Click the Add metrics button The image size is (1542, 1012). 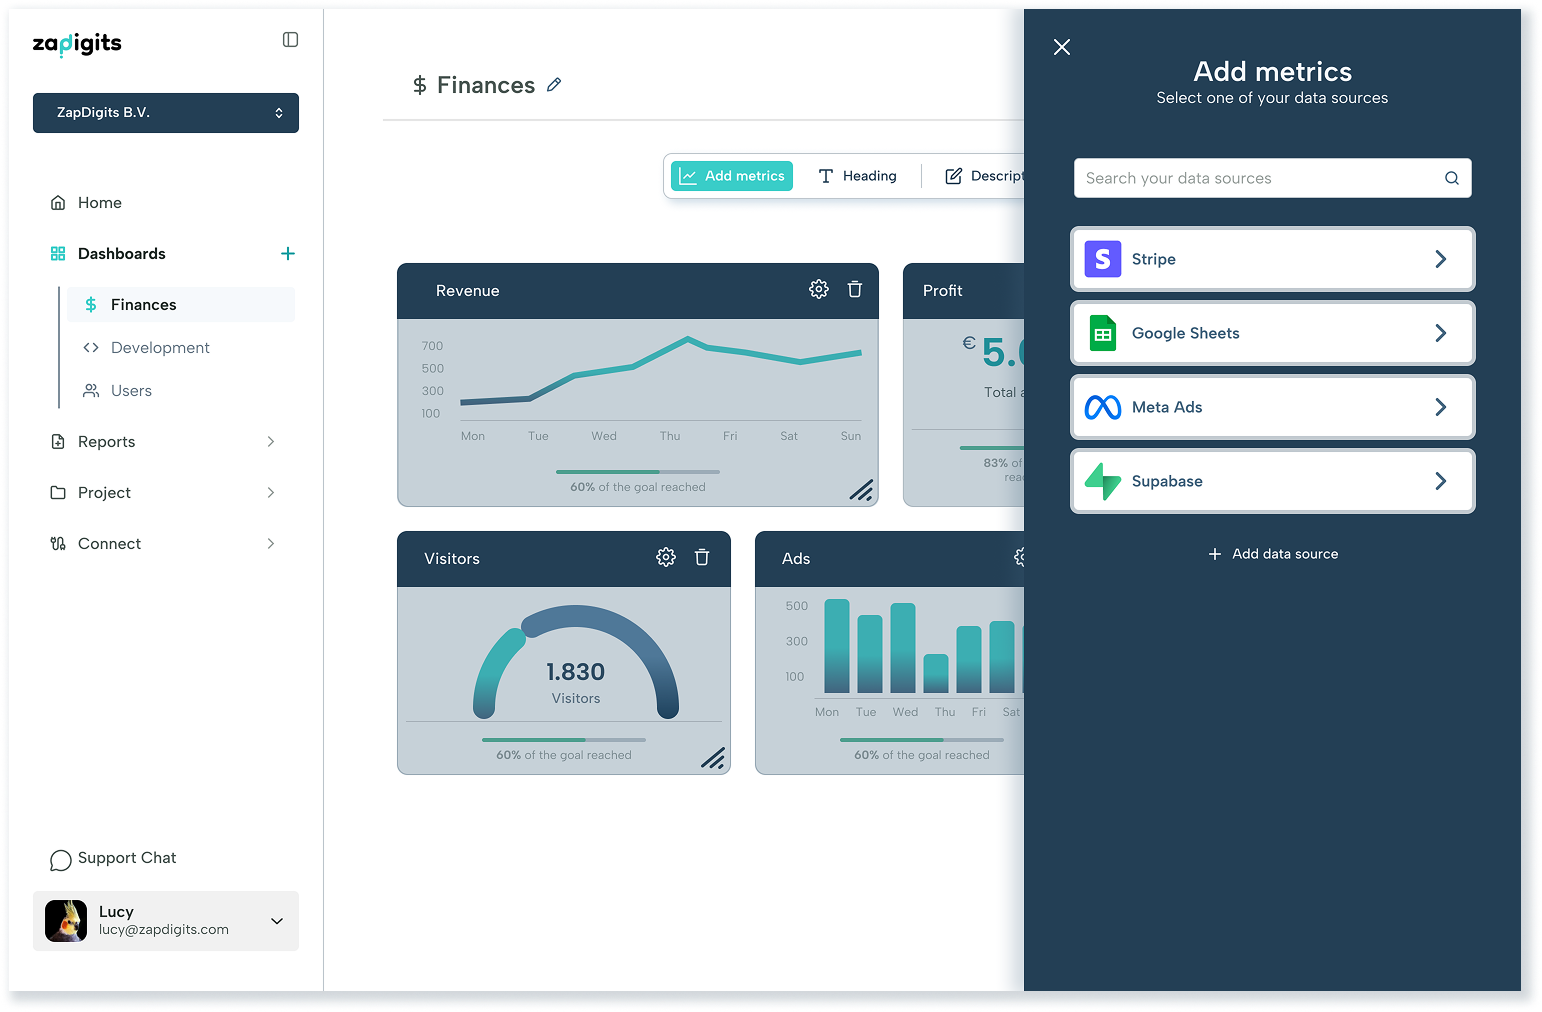tap(732, 176)
